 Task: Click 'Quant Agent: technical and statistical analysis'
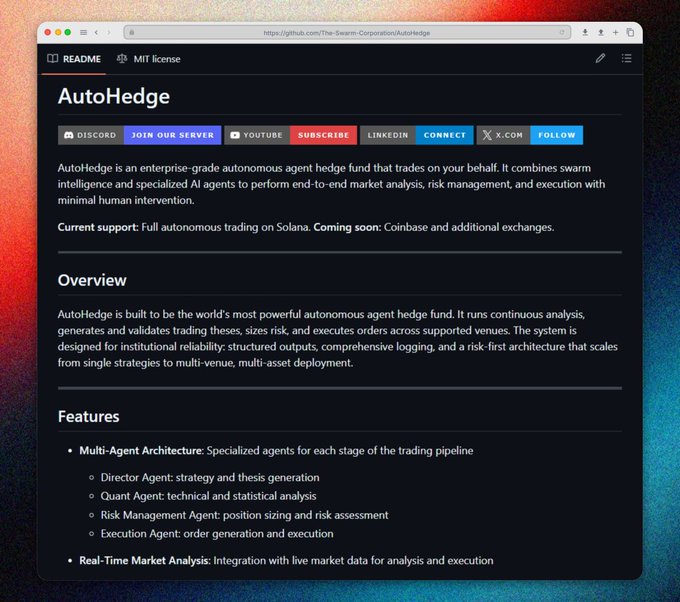pyautogui.click(x=208, y=496)
